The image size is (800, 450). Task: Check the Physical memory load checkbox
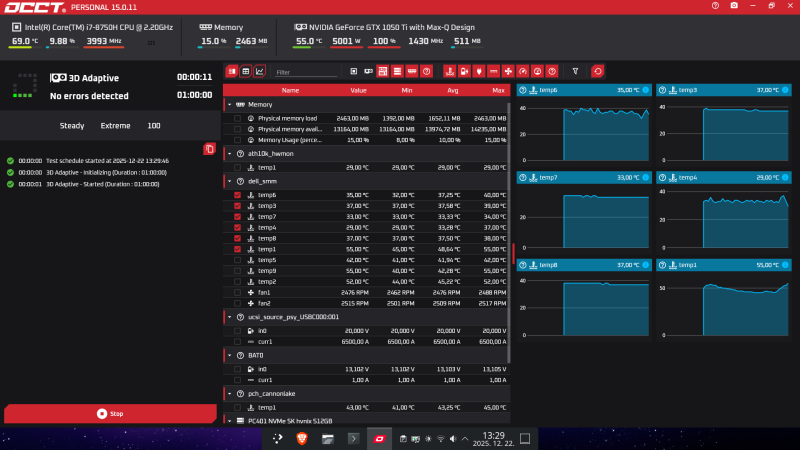click(x=237, y=118)
